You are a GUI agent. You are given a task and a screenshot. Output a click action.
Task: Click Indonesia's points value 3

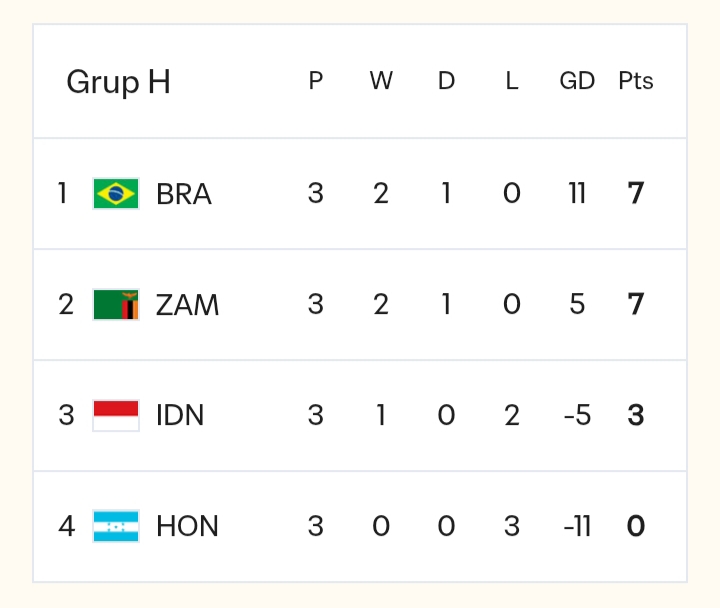click(x=636, y=416)
